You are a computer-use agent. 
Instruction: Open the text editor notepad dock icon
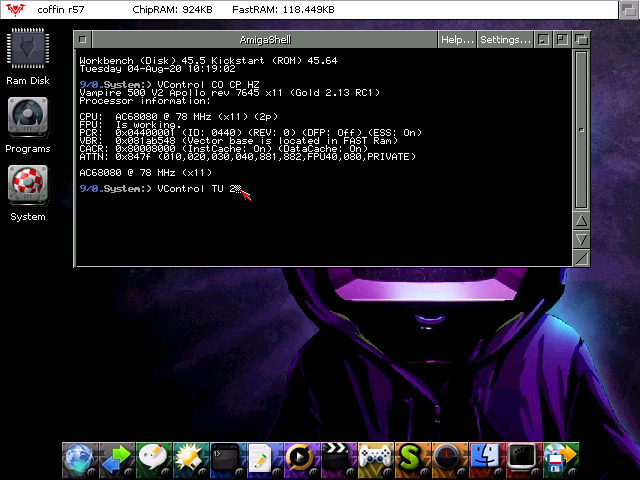coord(265,460)
